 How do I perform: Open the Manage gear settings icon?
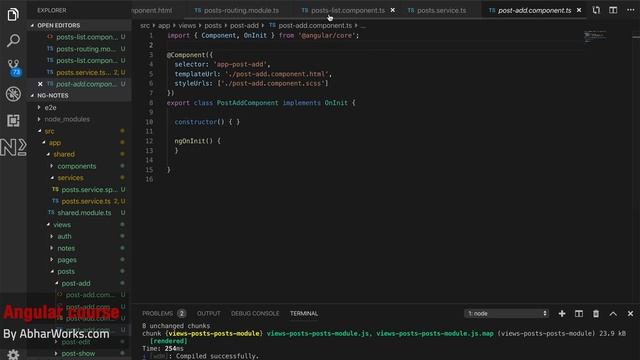(x=13, y=354)
